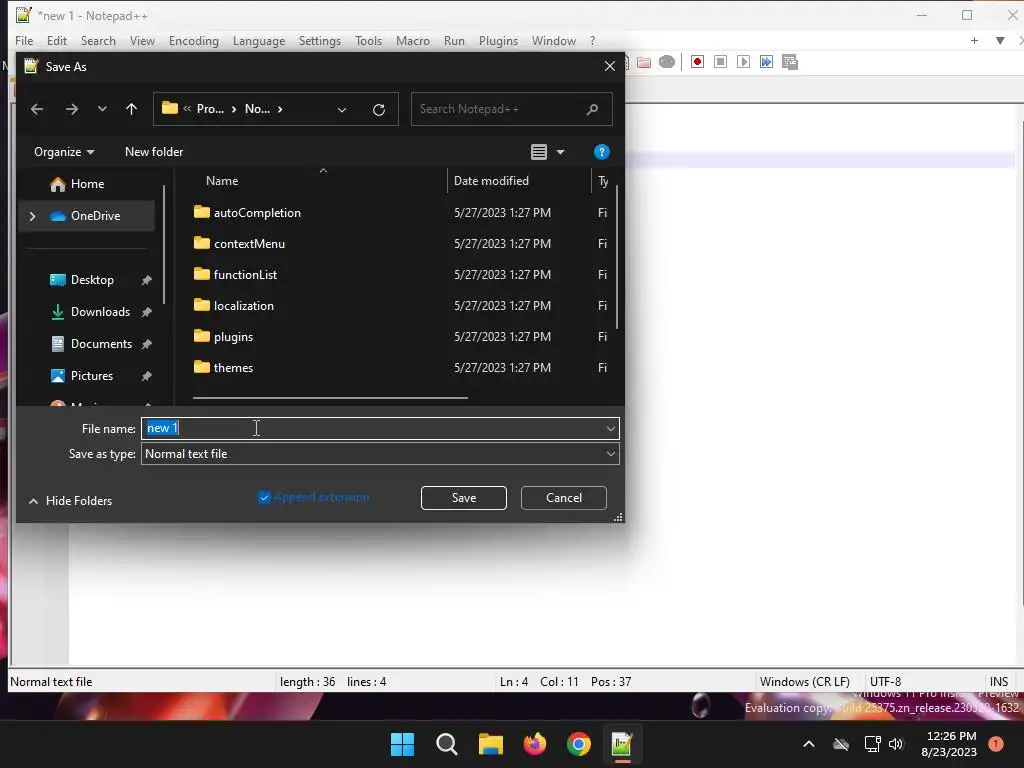
Task: Open the Macro menu
Action: click(413, 40)
